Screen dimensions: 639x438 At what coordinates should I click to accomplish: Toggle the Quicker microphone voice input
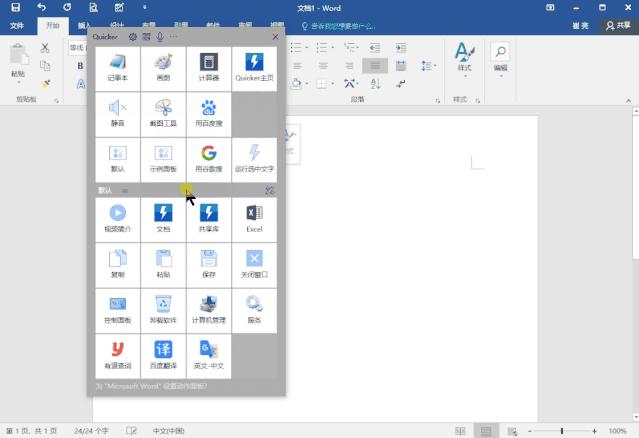click(160, 37)
